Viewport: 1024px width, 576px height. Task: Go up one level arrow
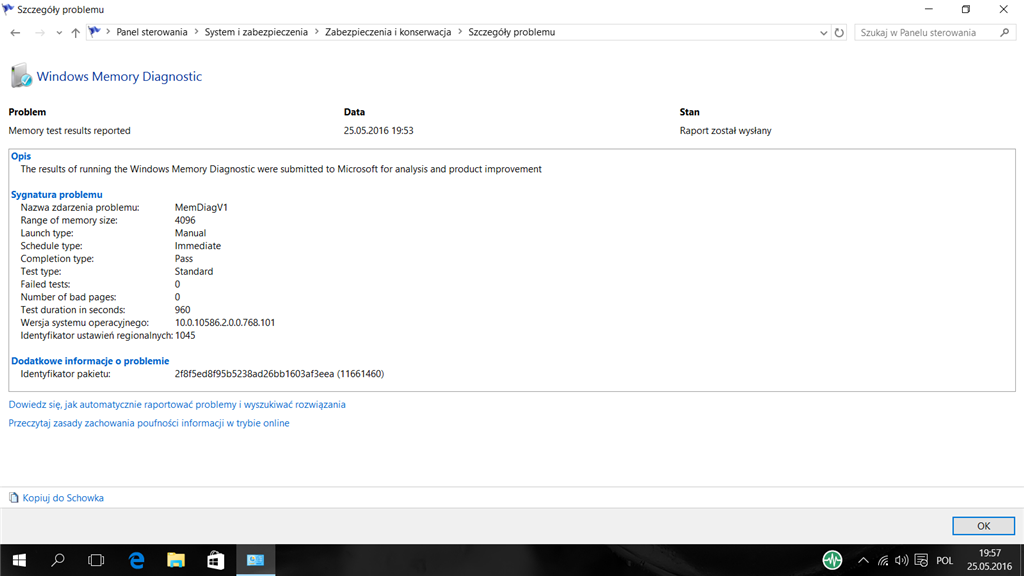click(x=75, y=33)
